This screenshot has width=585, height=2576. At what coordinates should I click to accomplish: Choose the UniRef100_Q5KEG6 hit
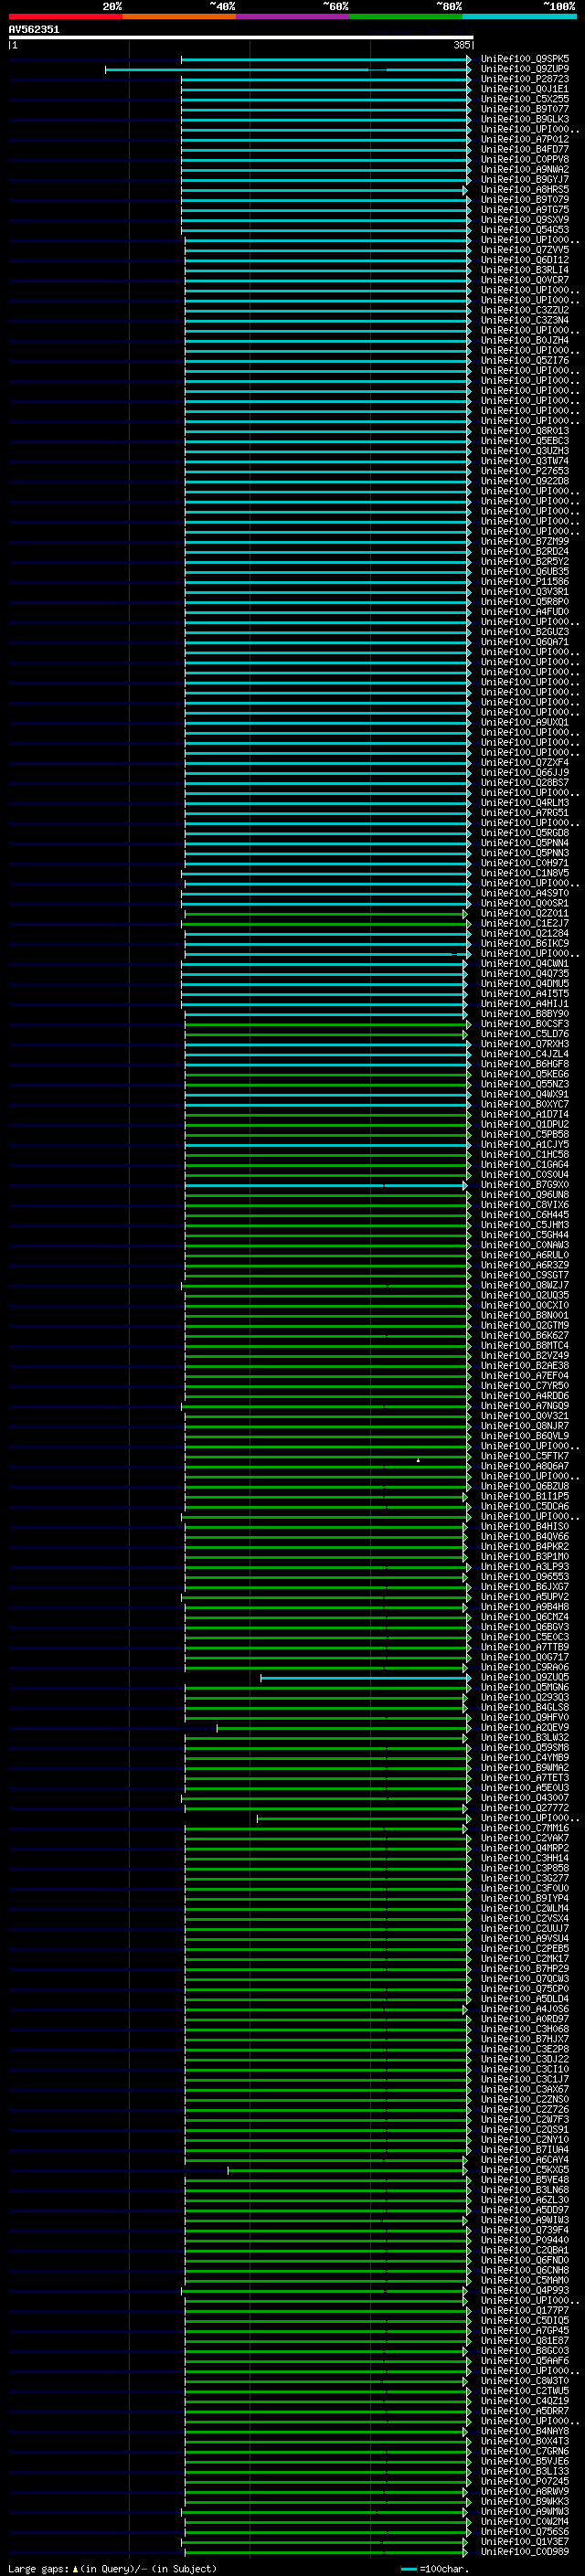coord(525,1074)
